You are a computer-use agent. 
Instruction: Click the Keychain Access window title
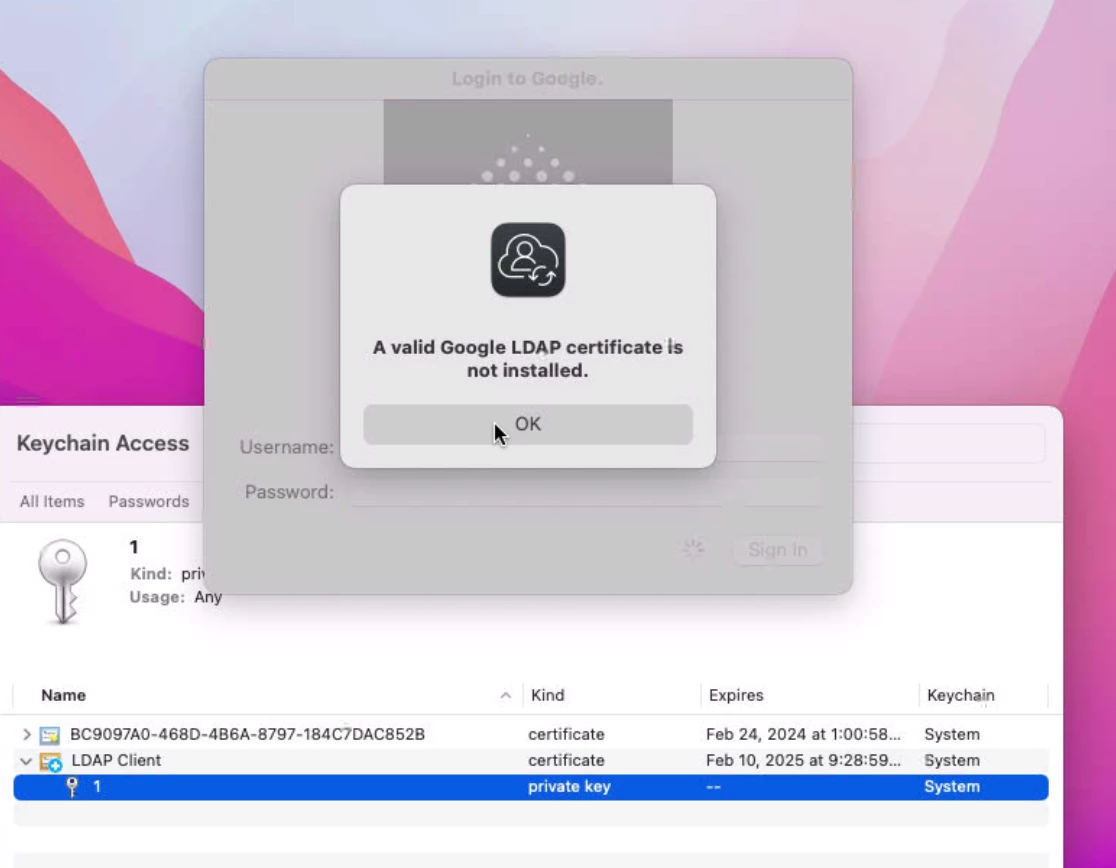(x=102, y=443)
